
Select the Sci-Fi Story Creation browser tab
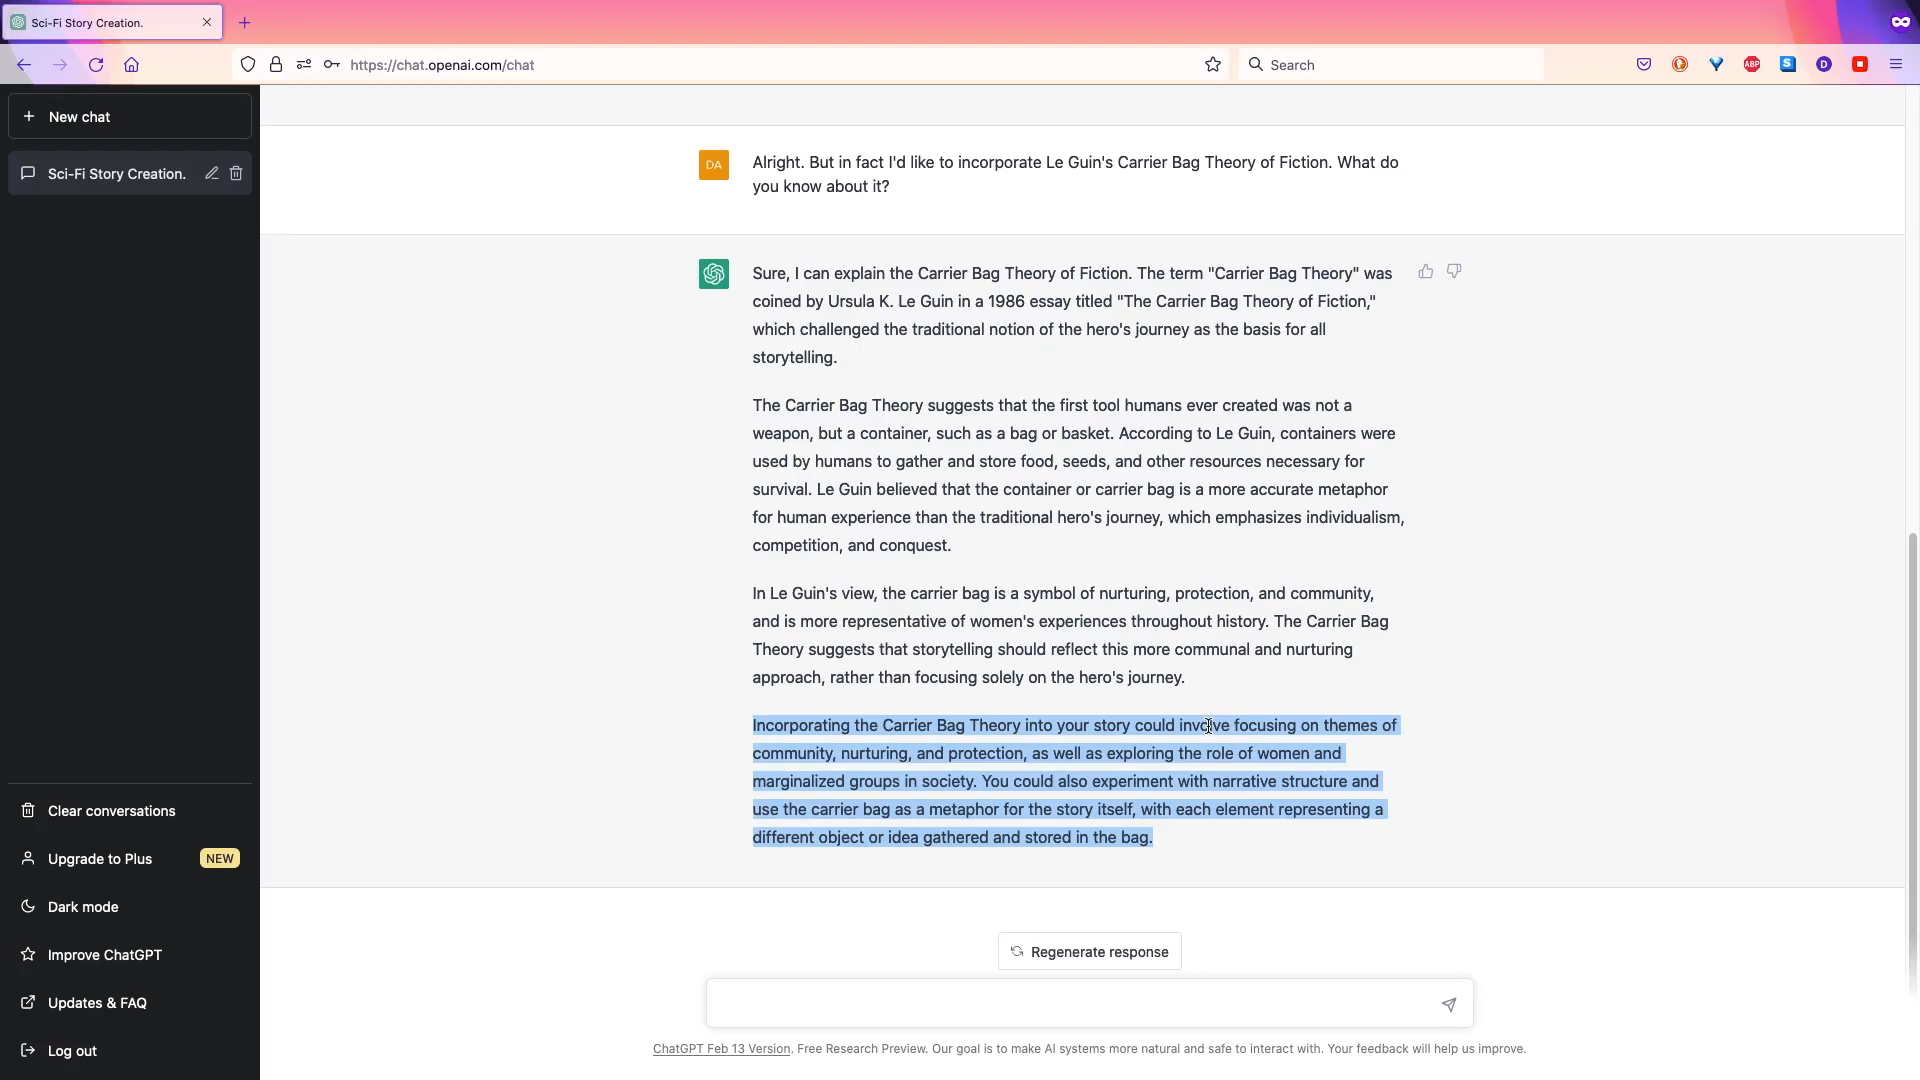100,22
